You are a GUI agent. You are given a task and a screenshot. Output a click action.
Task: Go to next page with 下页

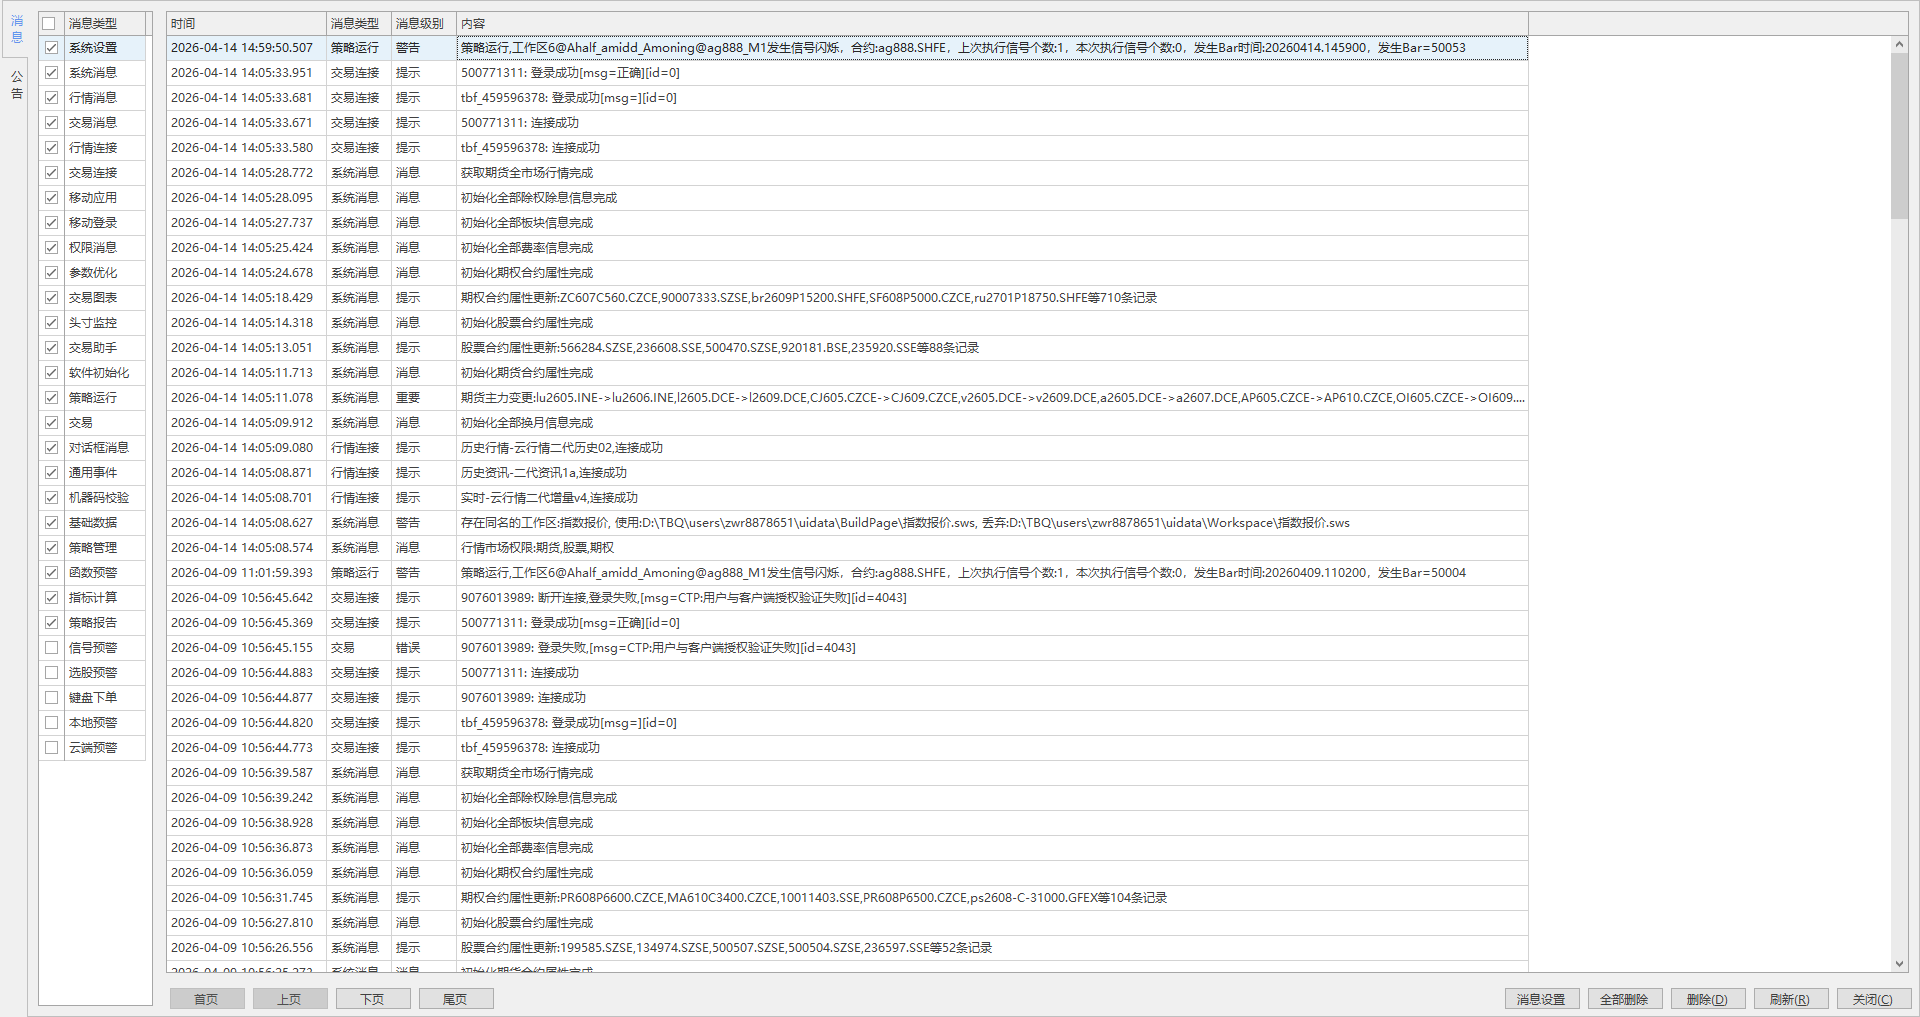pyautogui.click(x=373, y=999)
